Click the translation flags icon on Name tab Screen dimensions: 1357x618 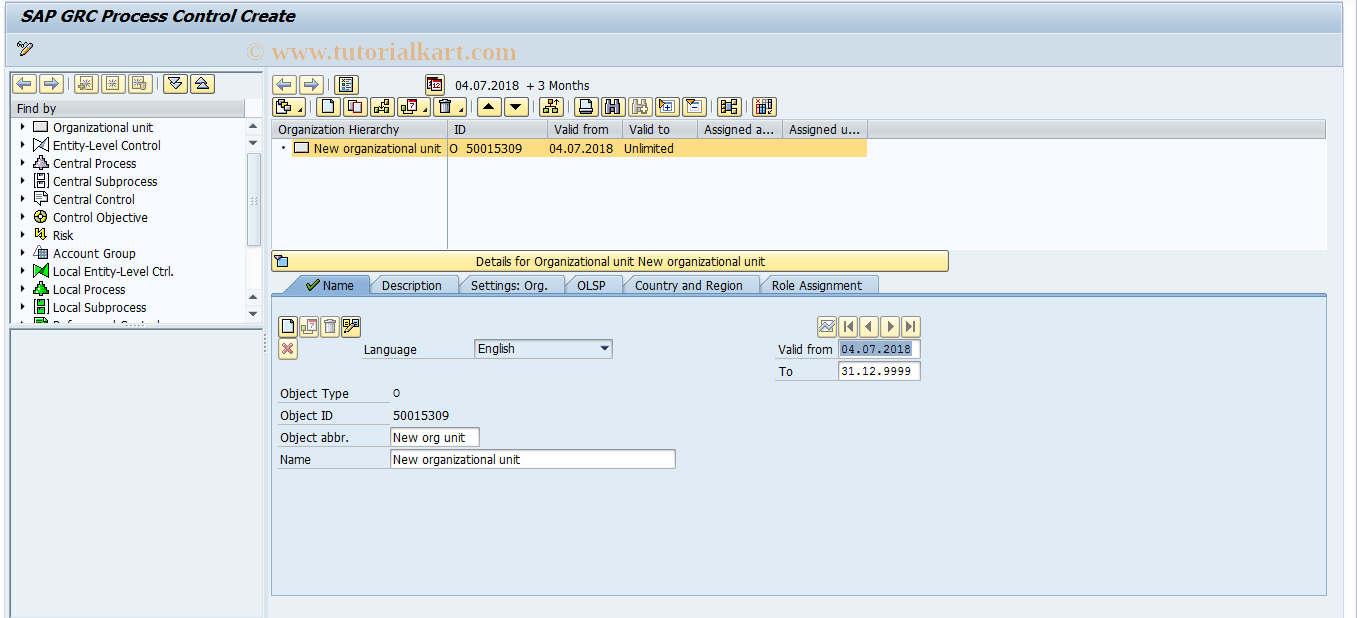[351, 326]
